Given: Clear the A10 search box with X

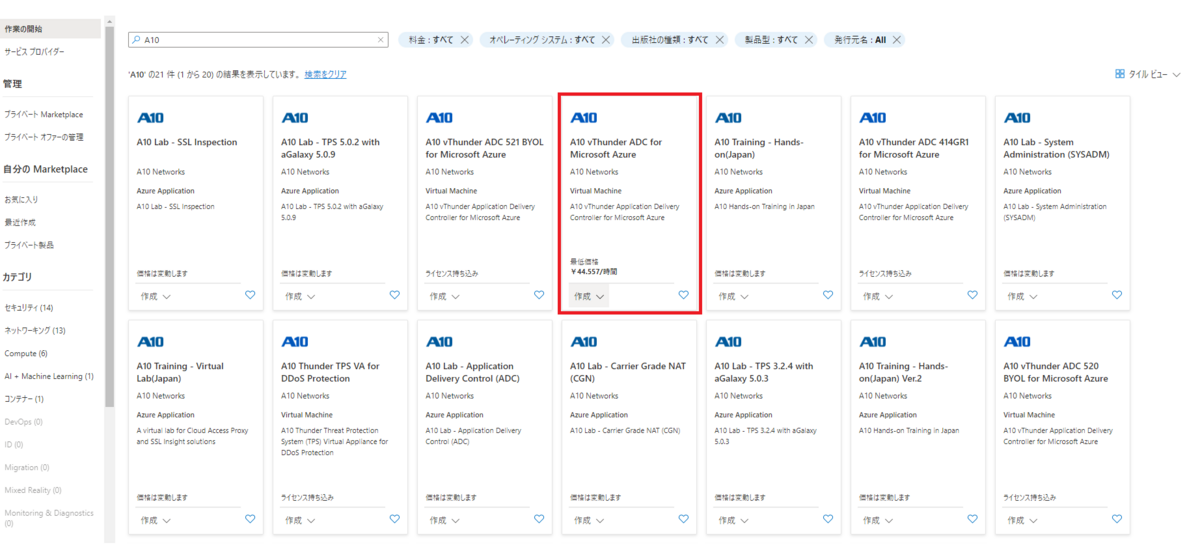Looking at the screenshot, I should click(x=380, y=40).
